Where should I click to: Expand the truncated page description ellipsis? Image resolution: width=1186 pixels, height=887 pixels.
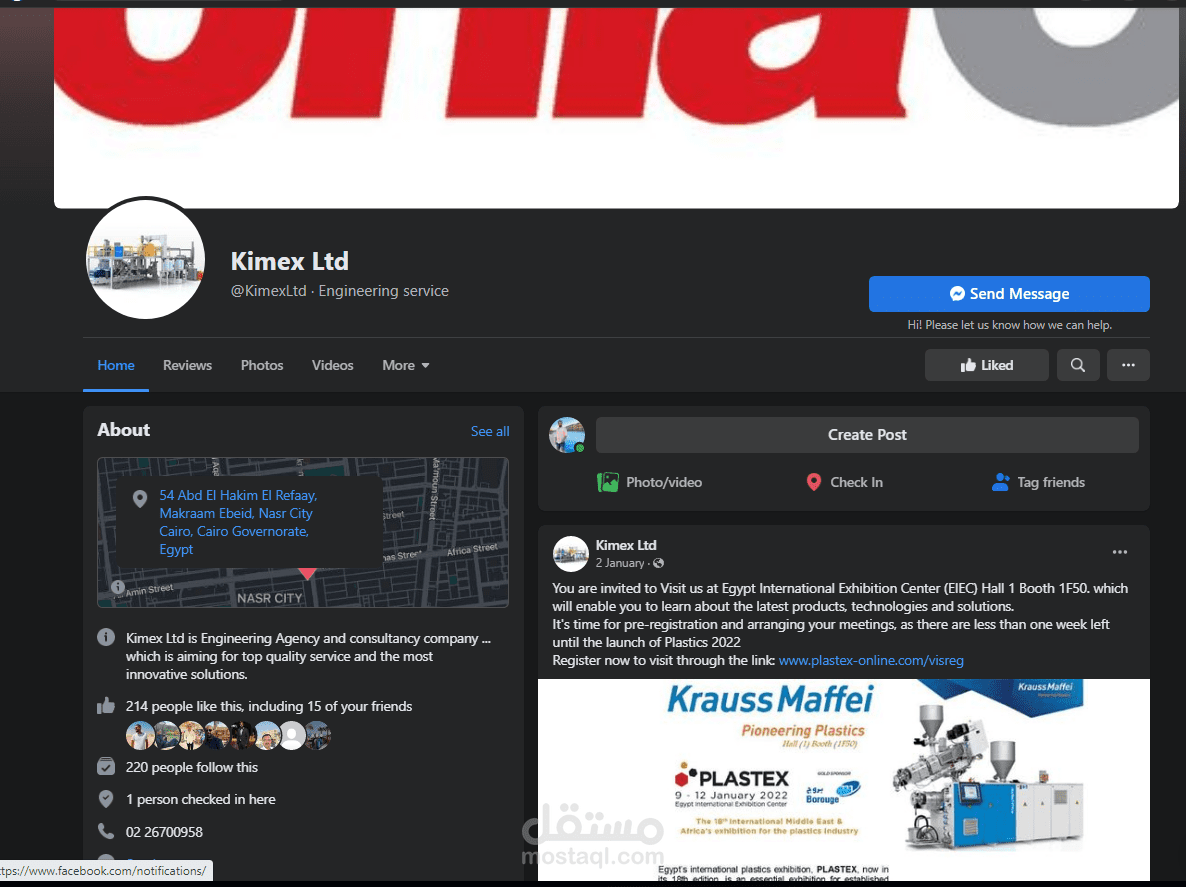pos(486,639)
